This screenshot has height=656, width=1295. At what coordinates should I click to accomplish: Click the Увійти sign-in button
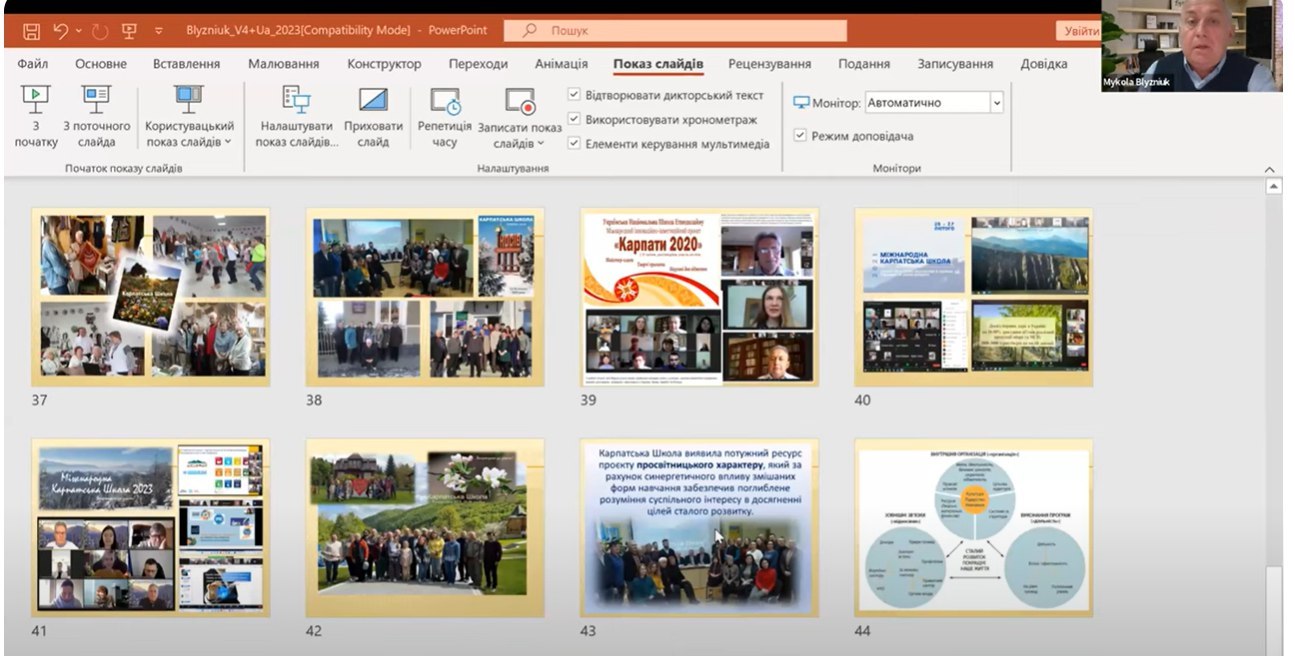coord(1080,31)
